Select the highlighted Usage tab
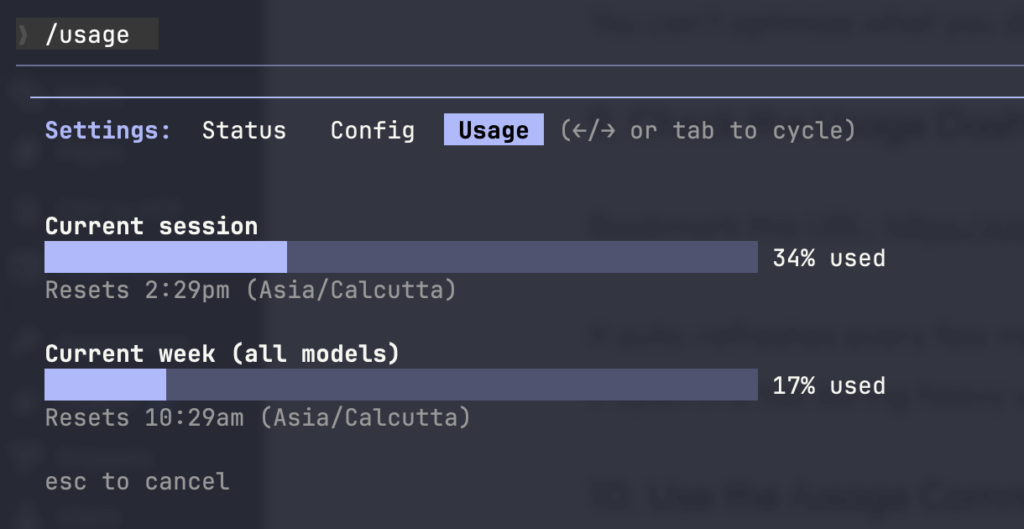 coord(493,130)
